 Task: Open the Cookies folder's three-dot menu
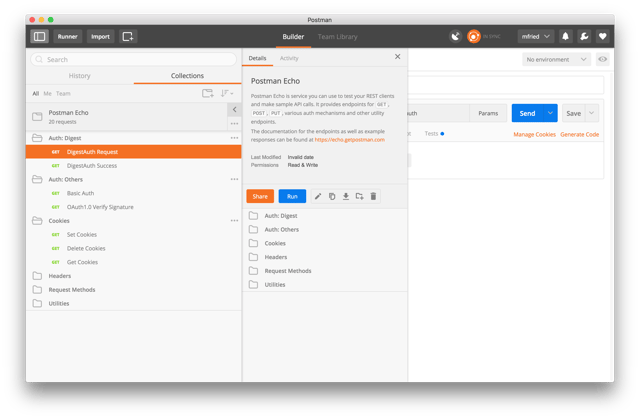pos(234,220)
